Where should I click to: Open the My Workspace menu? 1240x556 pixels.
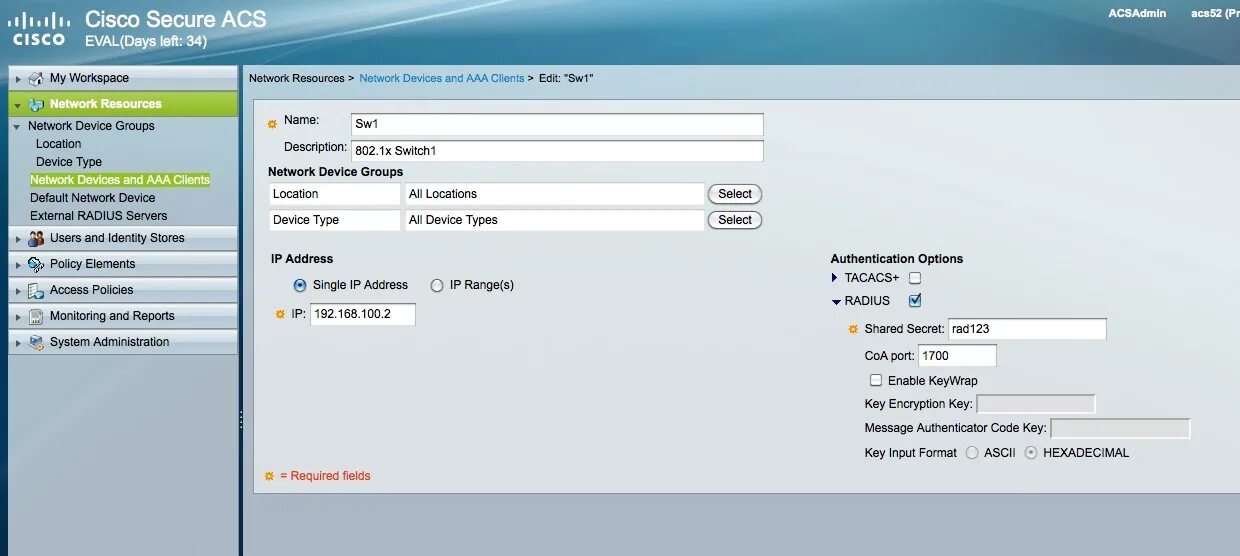pos(123,78)
